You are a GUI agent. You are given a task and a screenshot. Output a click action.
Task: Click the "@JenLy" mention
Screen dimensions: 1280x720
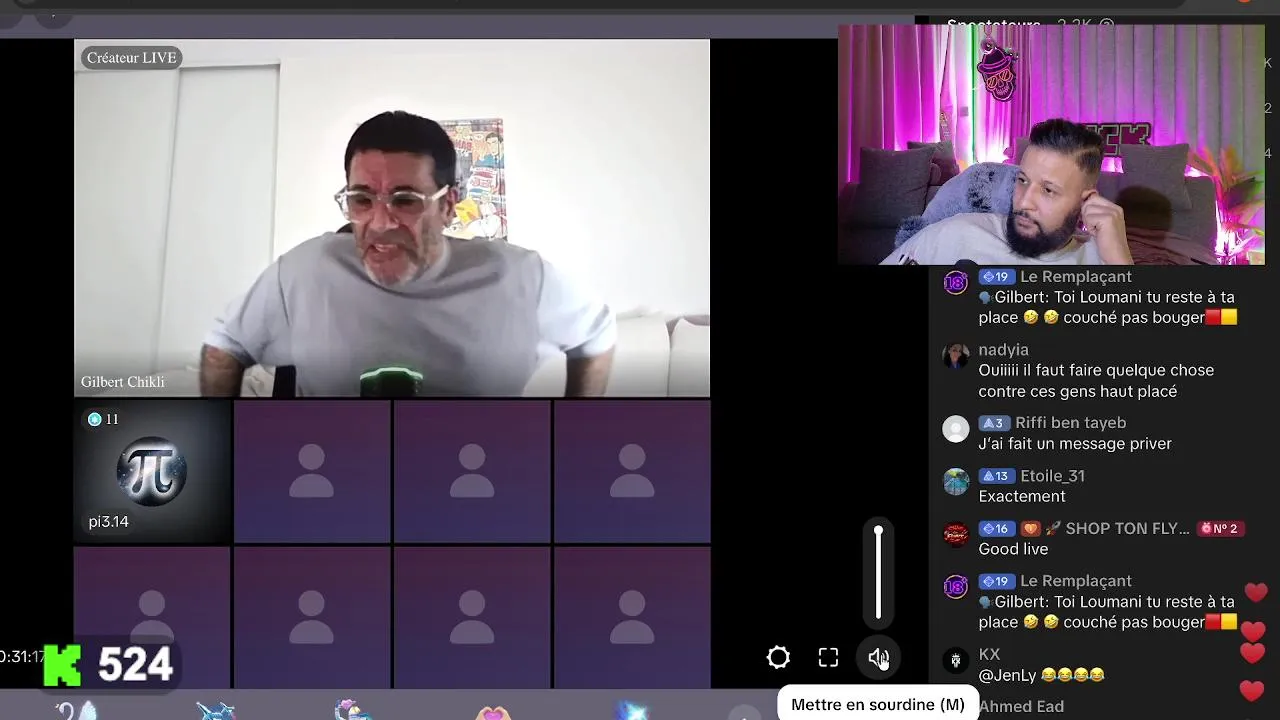[1008, 676]
